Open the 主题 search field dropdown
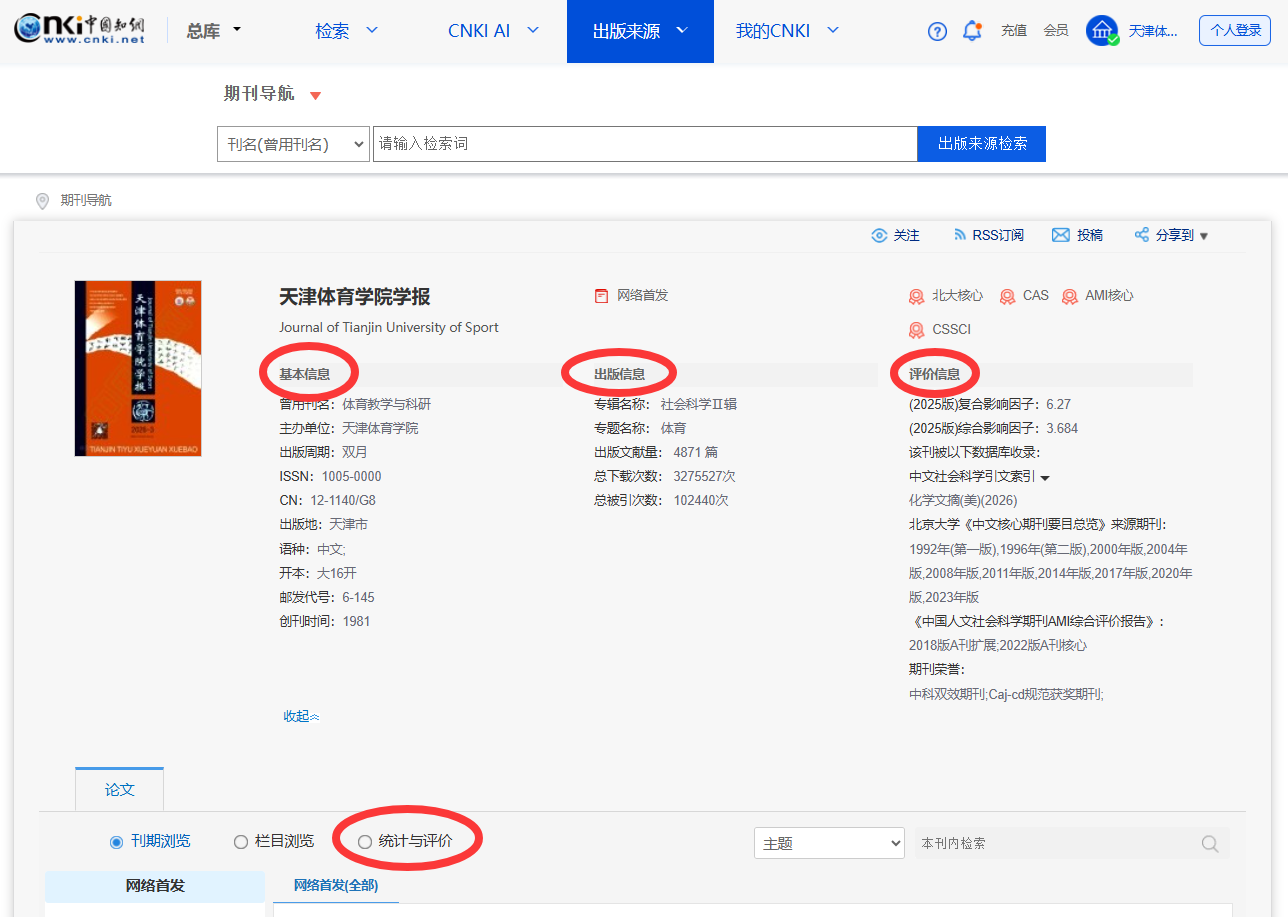 (x=829, y=843)
